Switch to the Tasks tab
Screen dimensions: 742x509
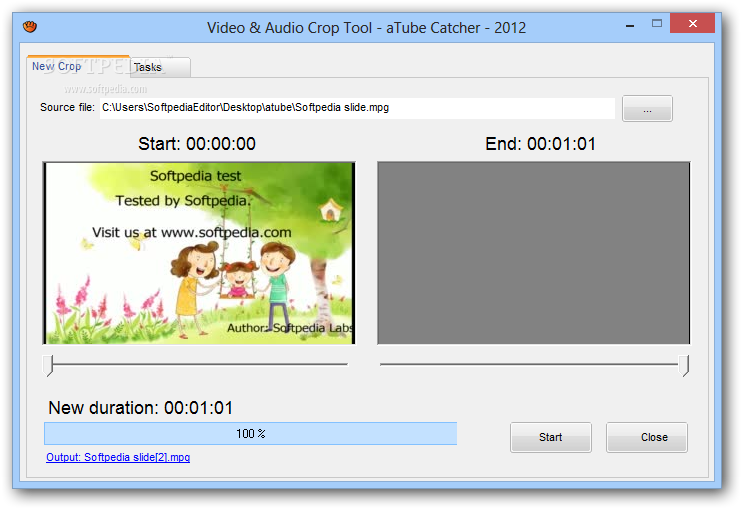click(160, 67)
